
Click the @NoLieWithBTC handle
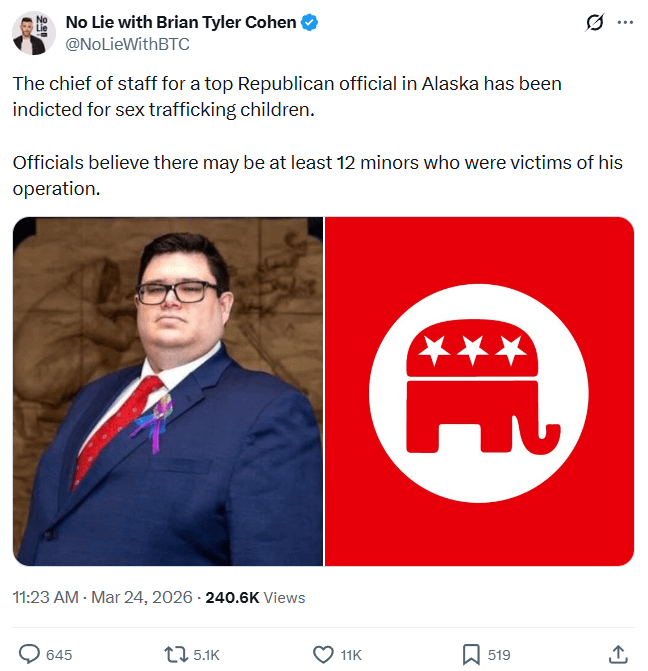click(x=127, y=44)
